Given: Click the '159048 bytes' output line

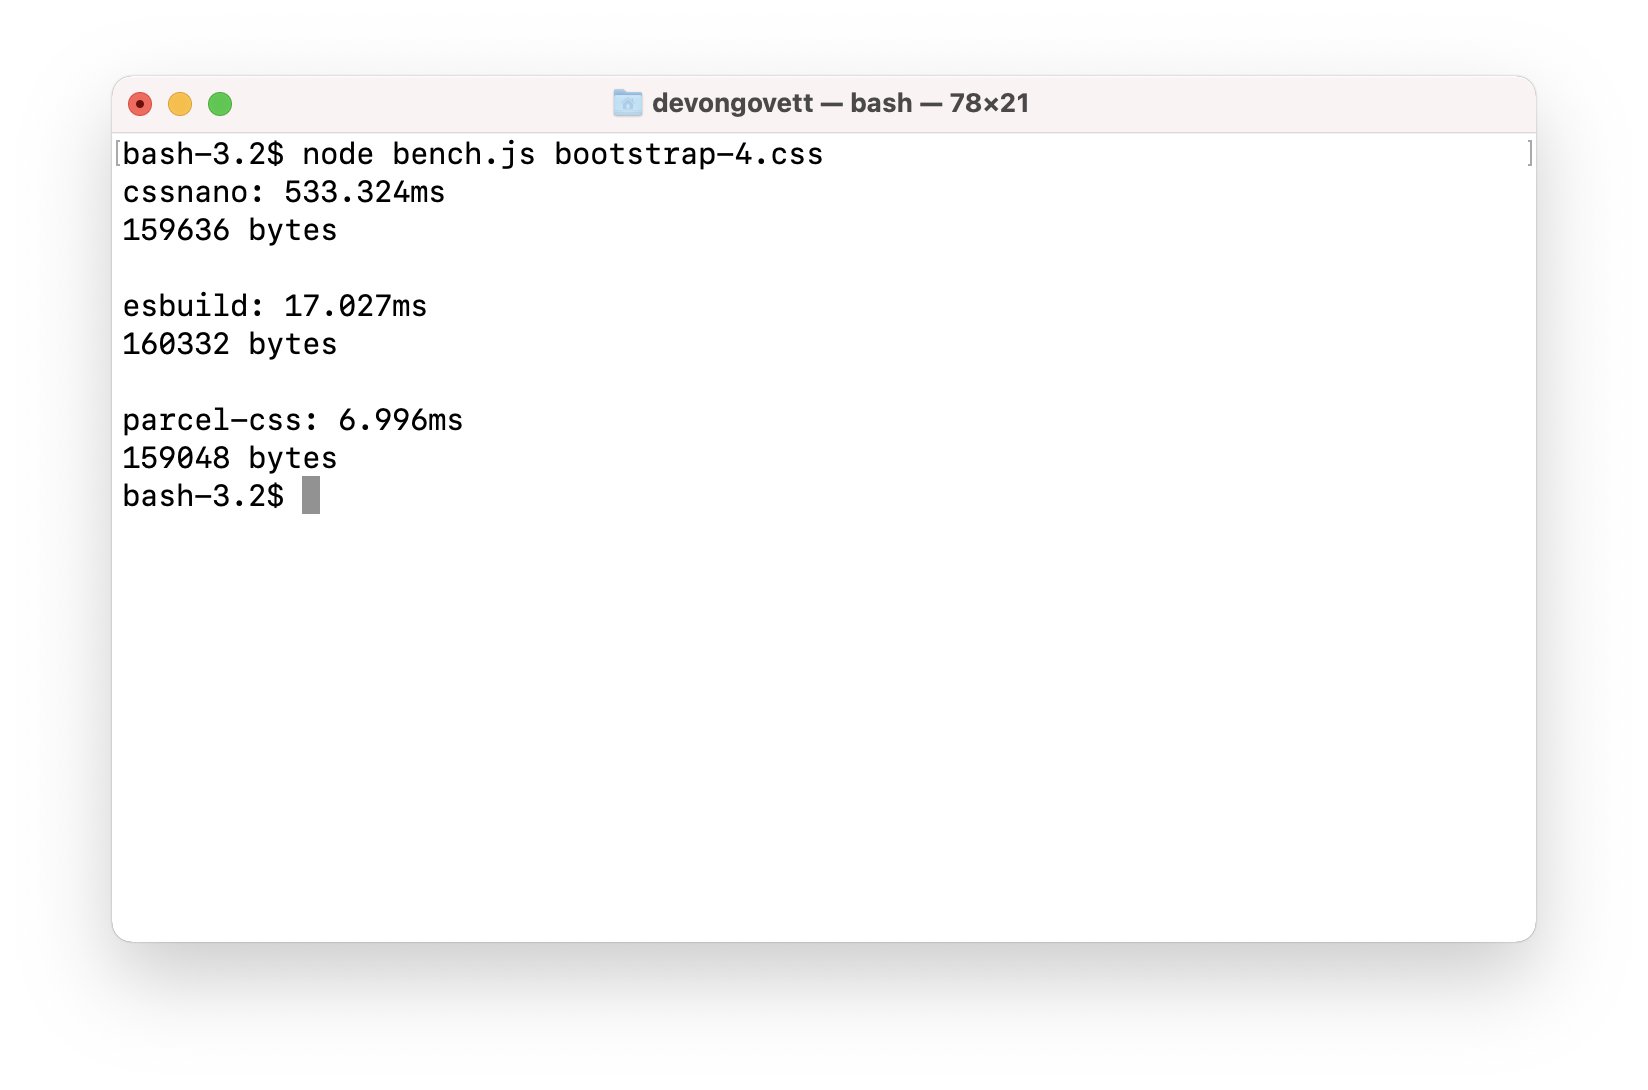Looking at the screenshot, I should (x=230, y=458).
